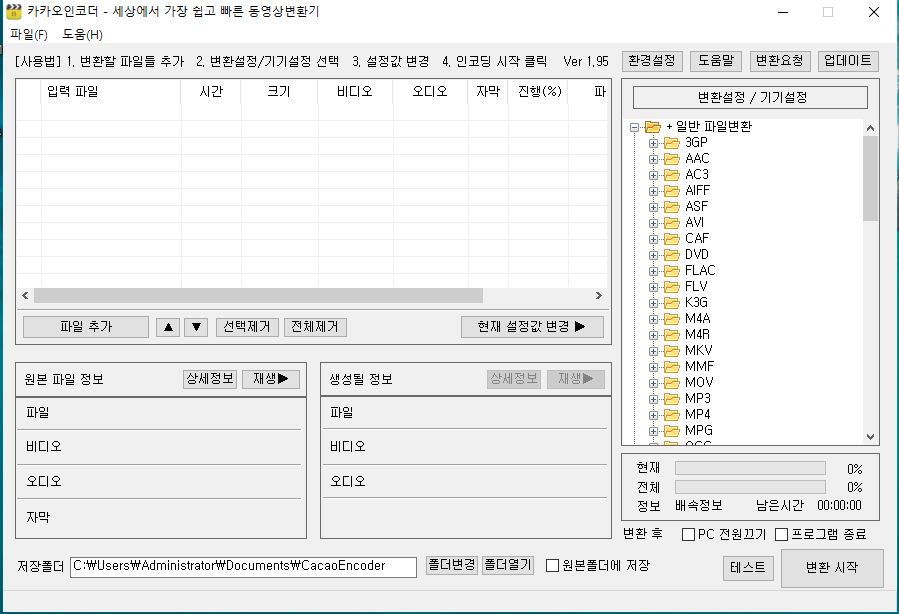Viewport: 899px width, 614px height.
Task: Click the 비디오 column header
Action: 355,92
